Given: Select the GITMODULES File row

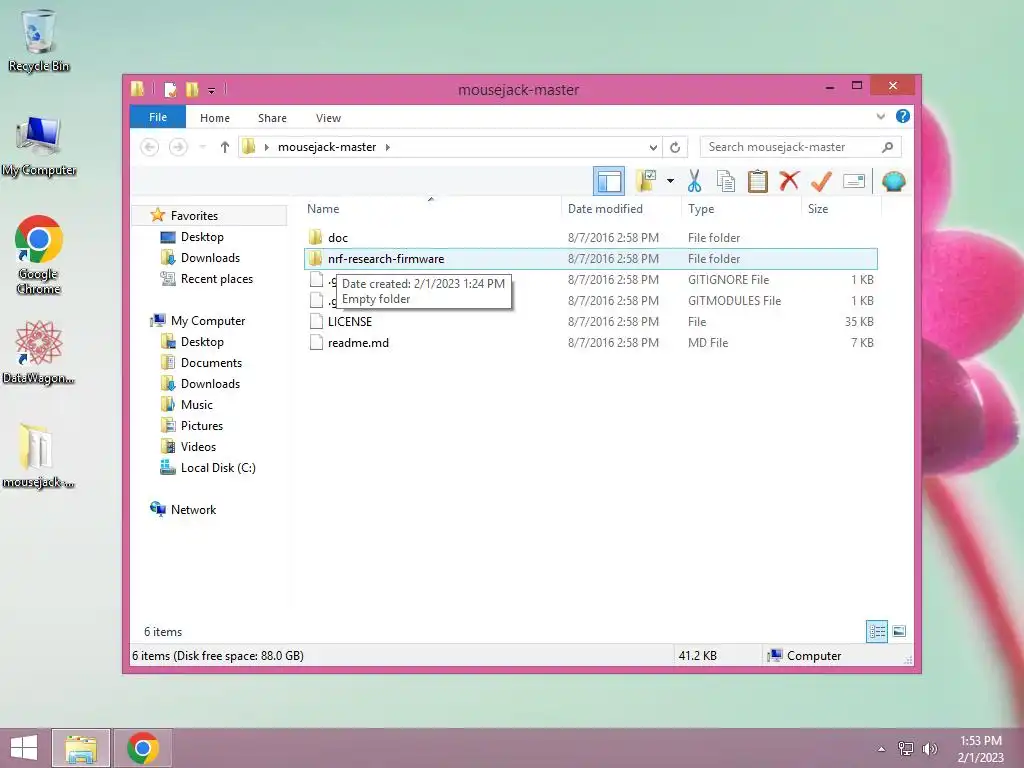Looking at the screenshot, I should point(591,300).
